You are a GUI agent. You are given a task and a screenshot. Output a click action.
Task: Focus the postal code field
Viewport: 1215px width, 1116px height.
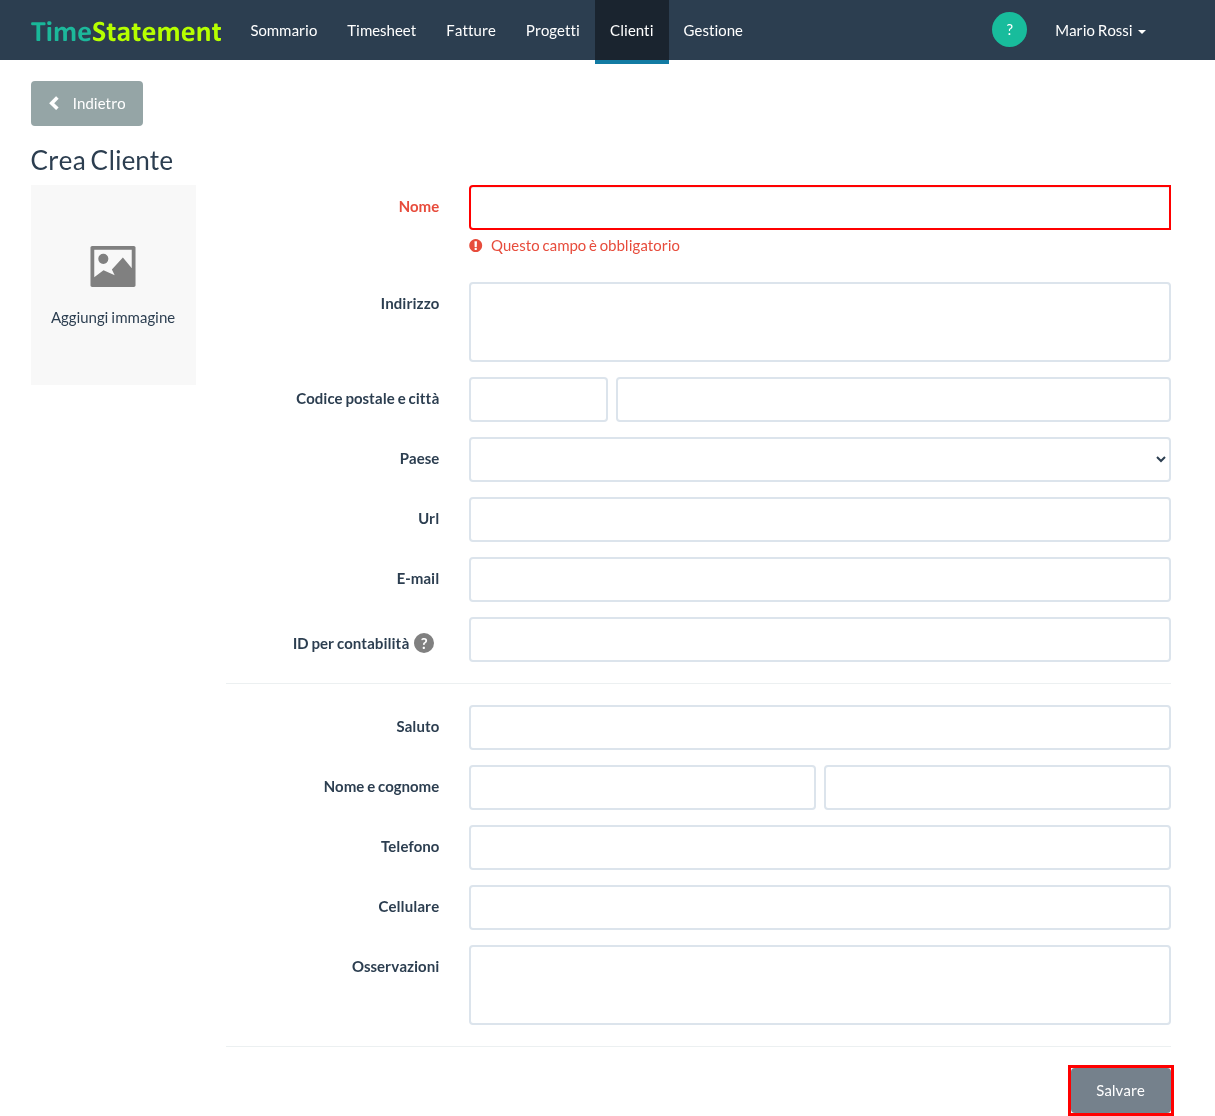point(538,399)
